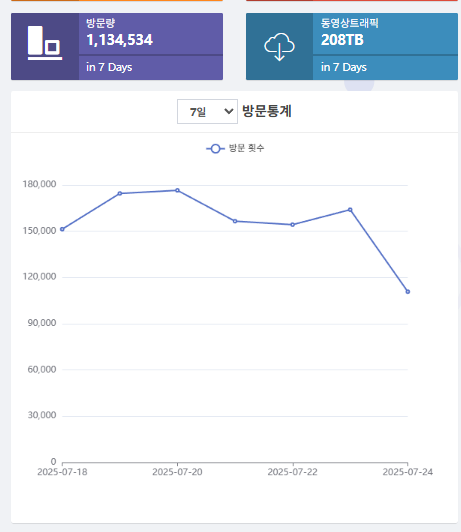Open the 7일 period dropdown

click(207, 112)
